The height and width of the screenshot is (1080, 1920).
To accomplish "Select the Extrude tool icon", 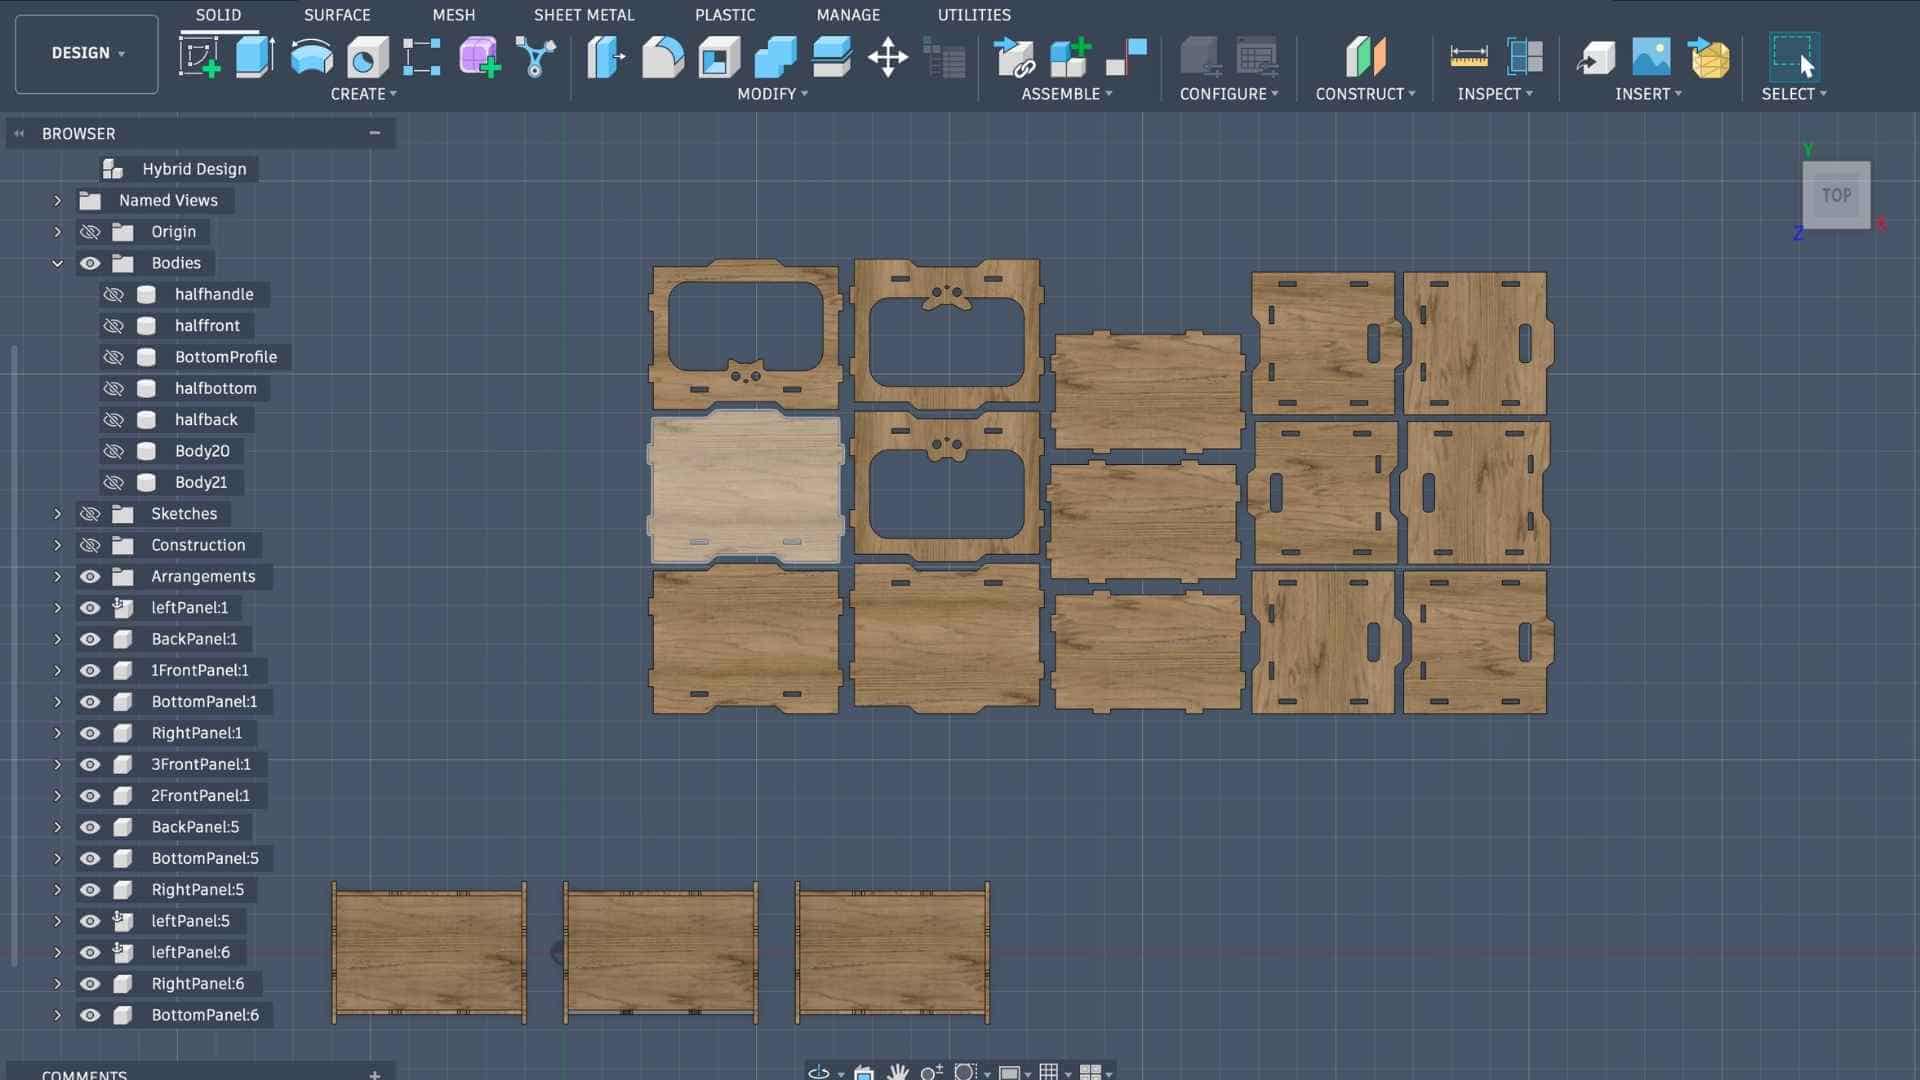I will point(254,56).
